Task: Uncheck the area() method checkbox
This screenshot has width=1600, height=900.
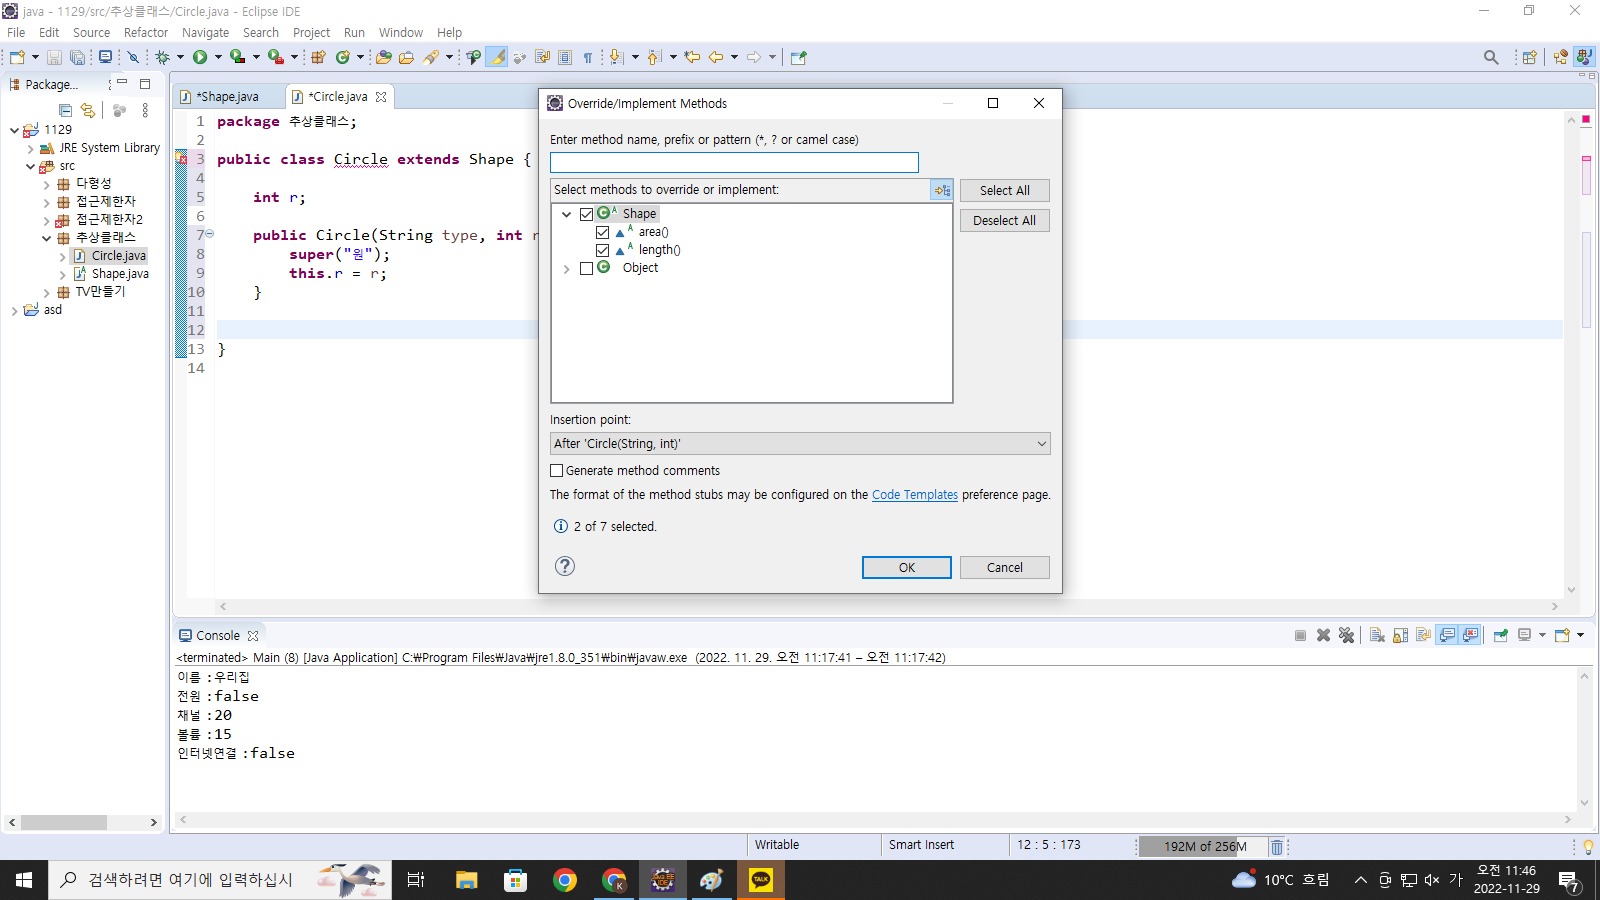Action: pos(603,232)
